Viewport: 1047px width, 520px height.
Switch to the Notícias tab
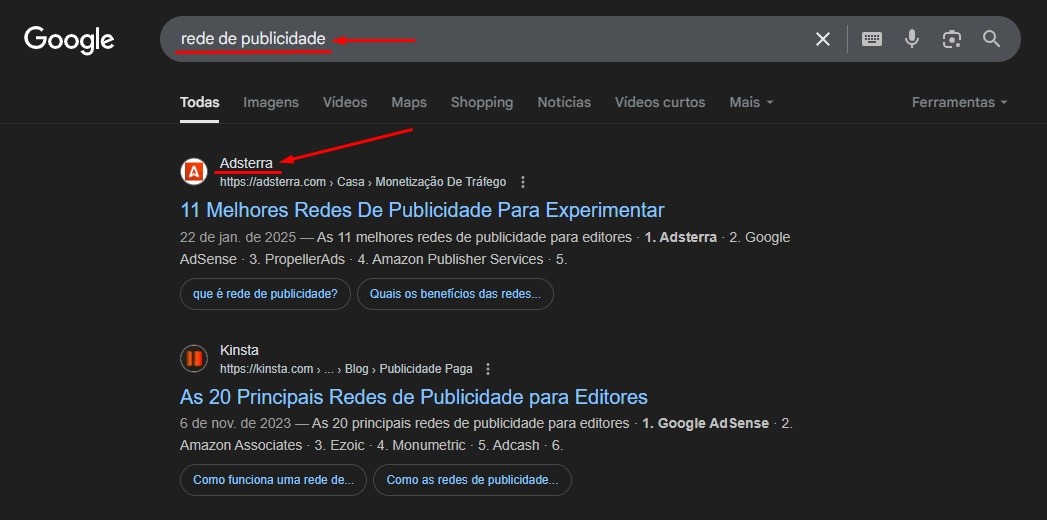564,103
